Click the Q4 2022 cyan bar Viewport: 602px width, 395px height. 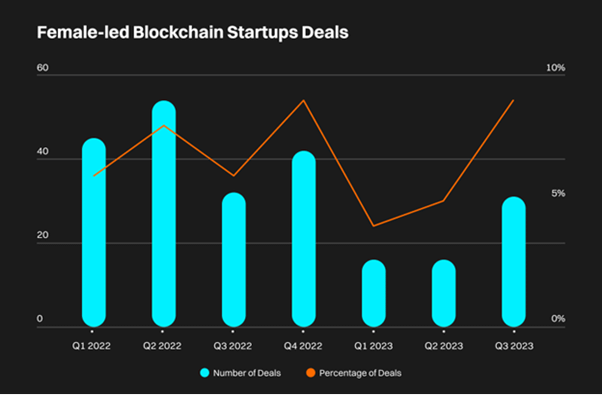click(304, 239)
